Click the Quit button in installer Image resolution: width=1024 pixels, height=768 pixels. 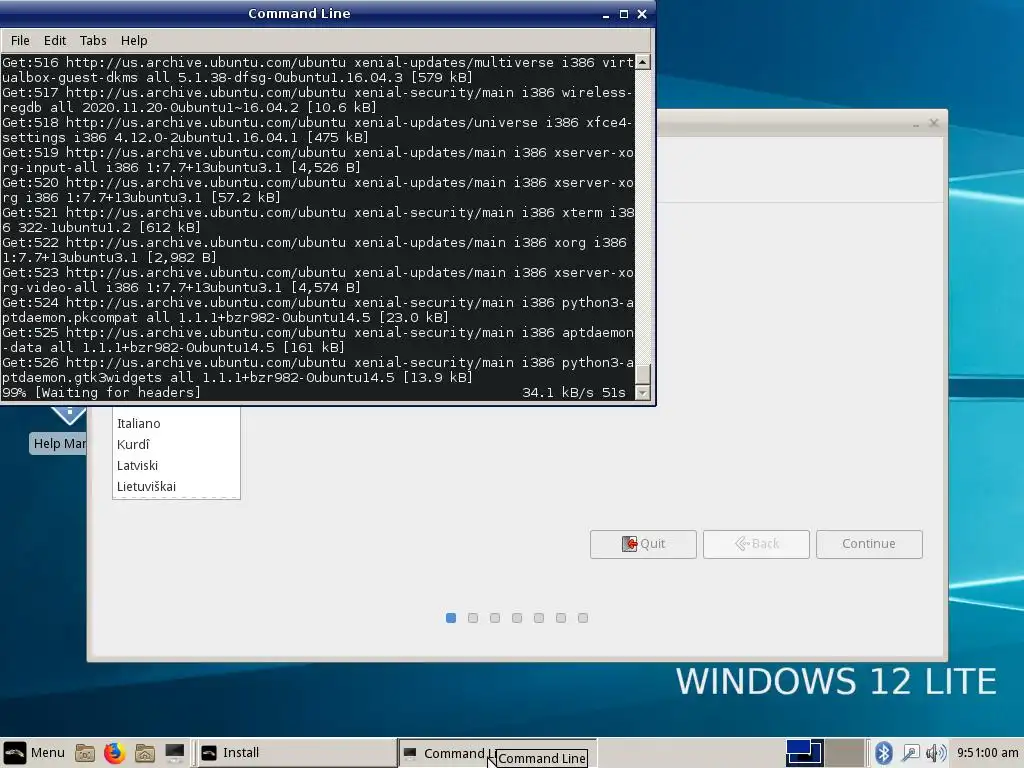pos(643,544)
